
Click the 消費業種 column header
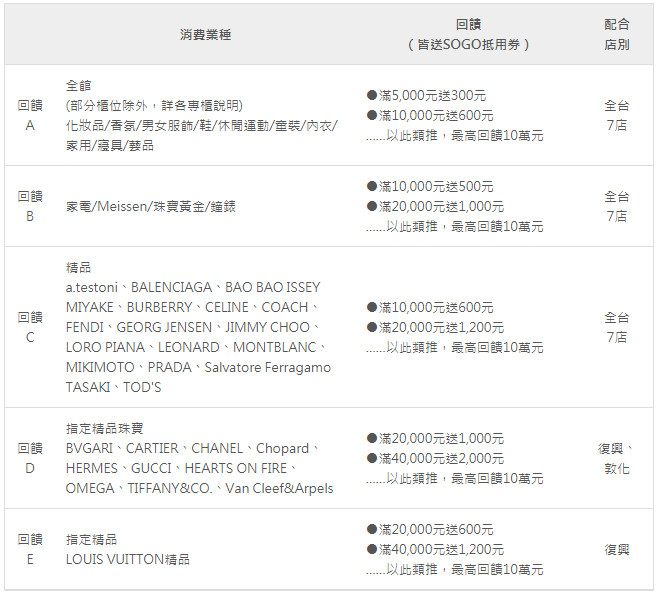point(205,34)
